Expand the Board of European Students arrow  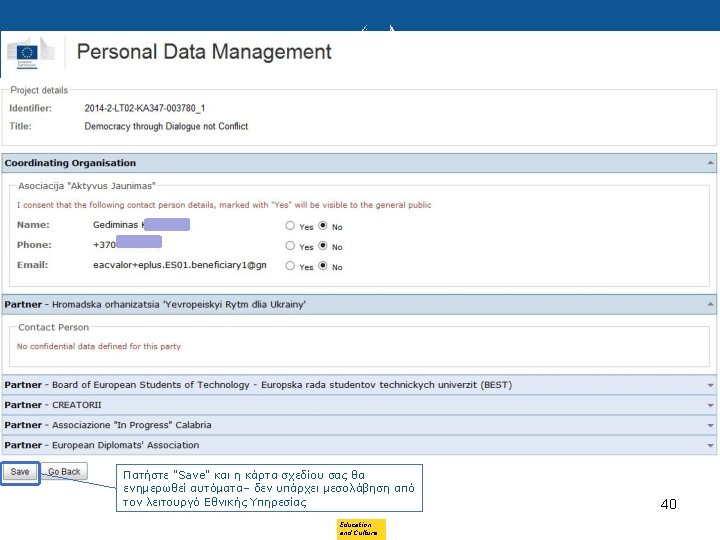tap(710, 385)
